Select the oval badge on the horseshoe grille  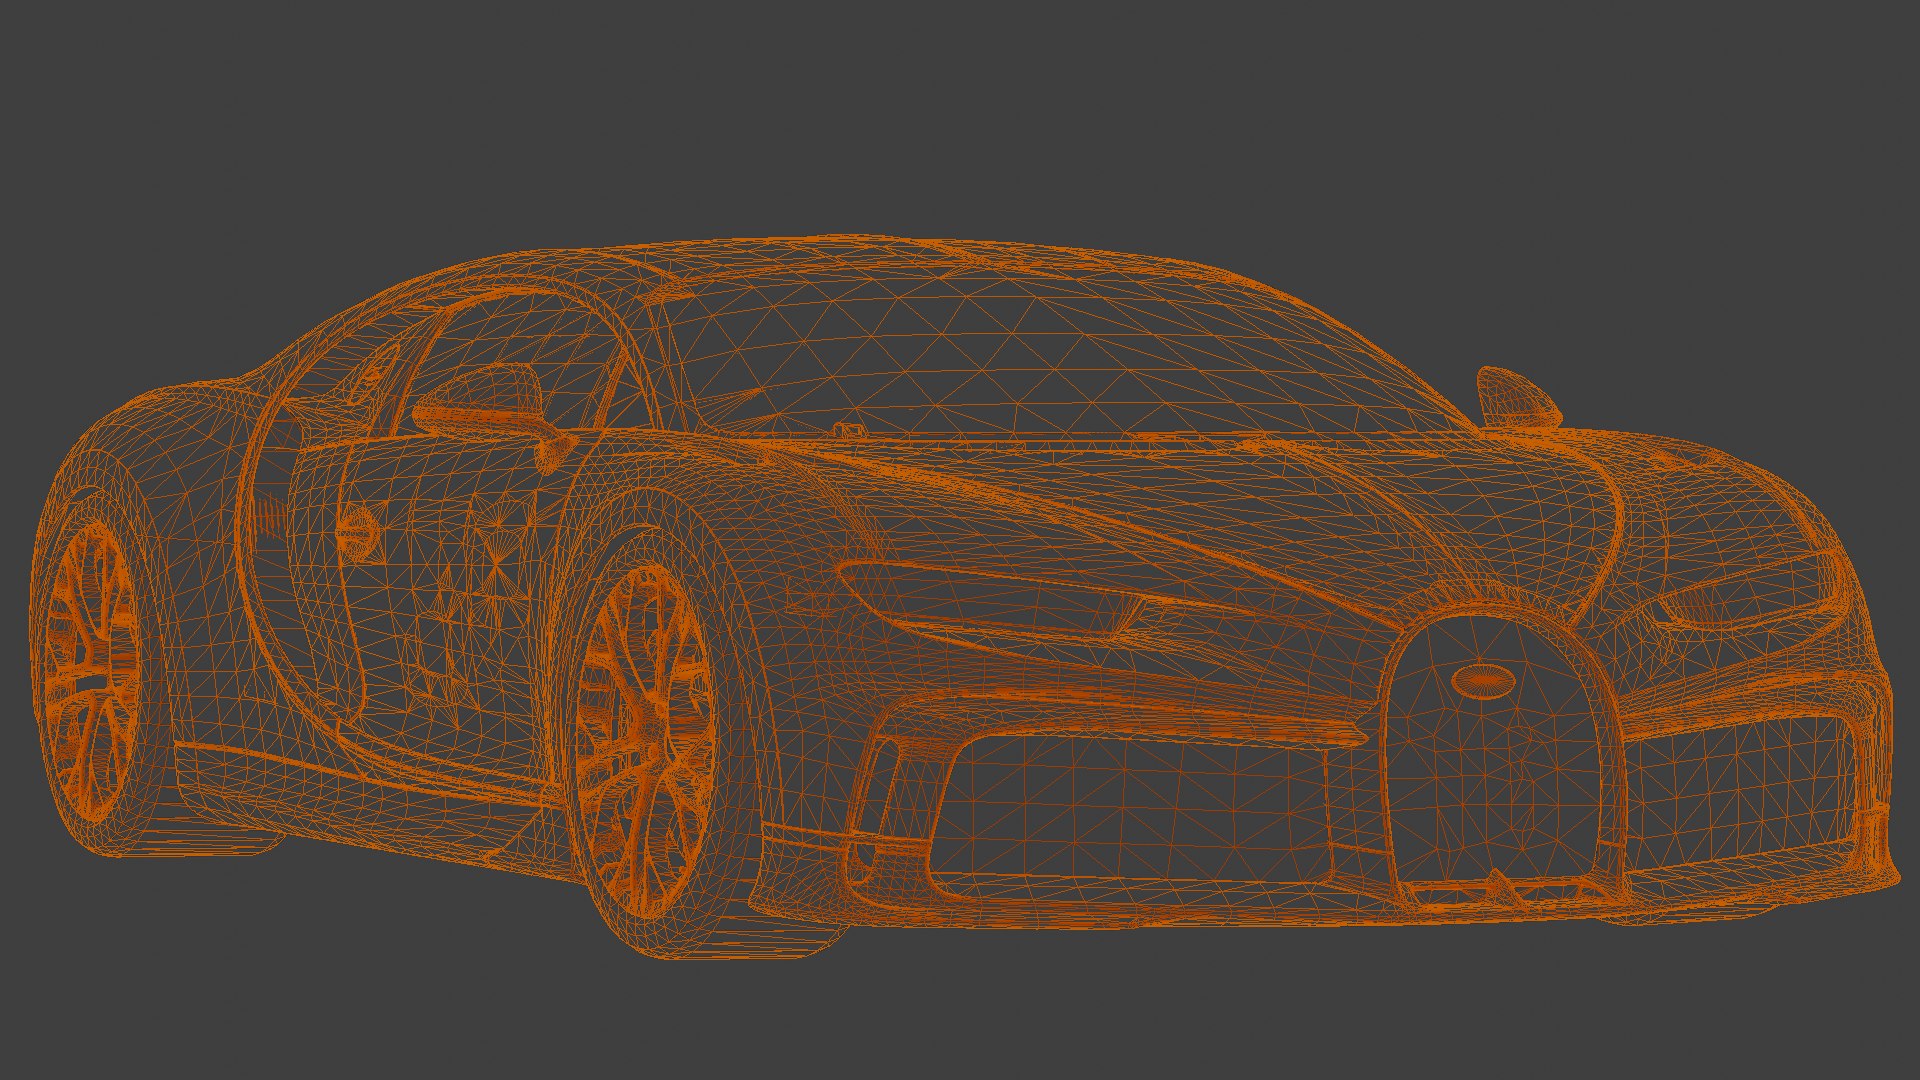coord(1483,681)
